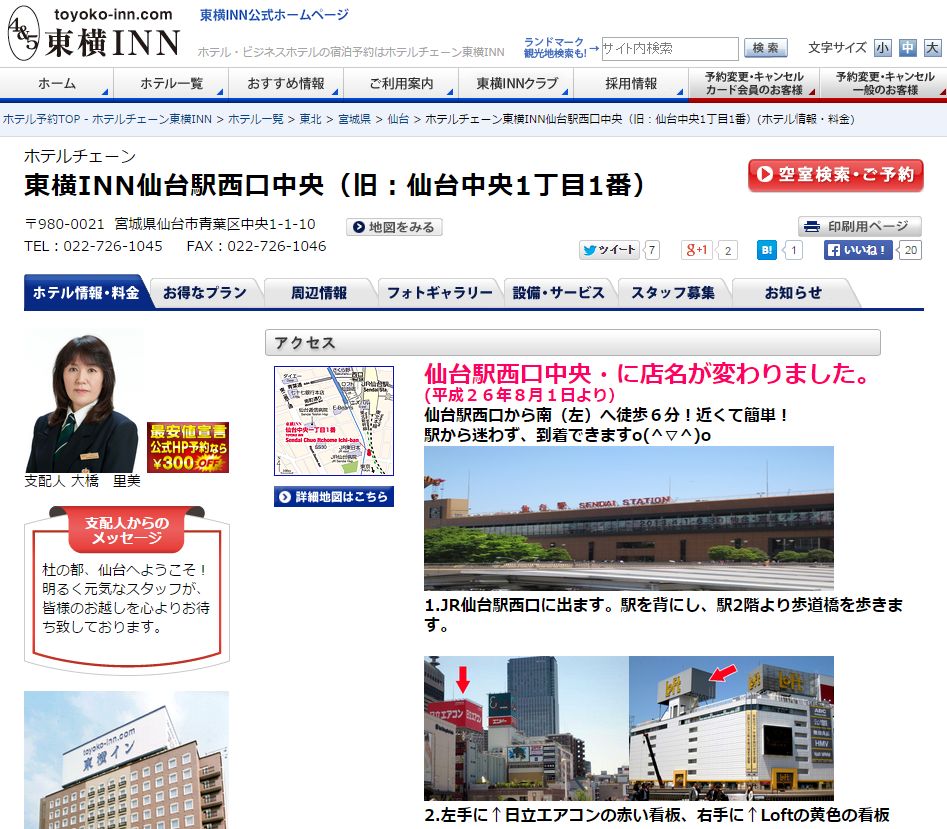Screen dimensions: 947x829
Task: Open the ランドマーク観光地検索 link
Action: pyautogui.click(x=555, y=48)
